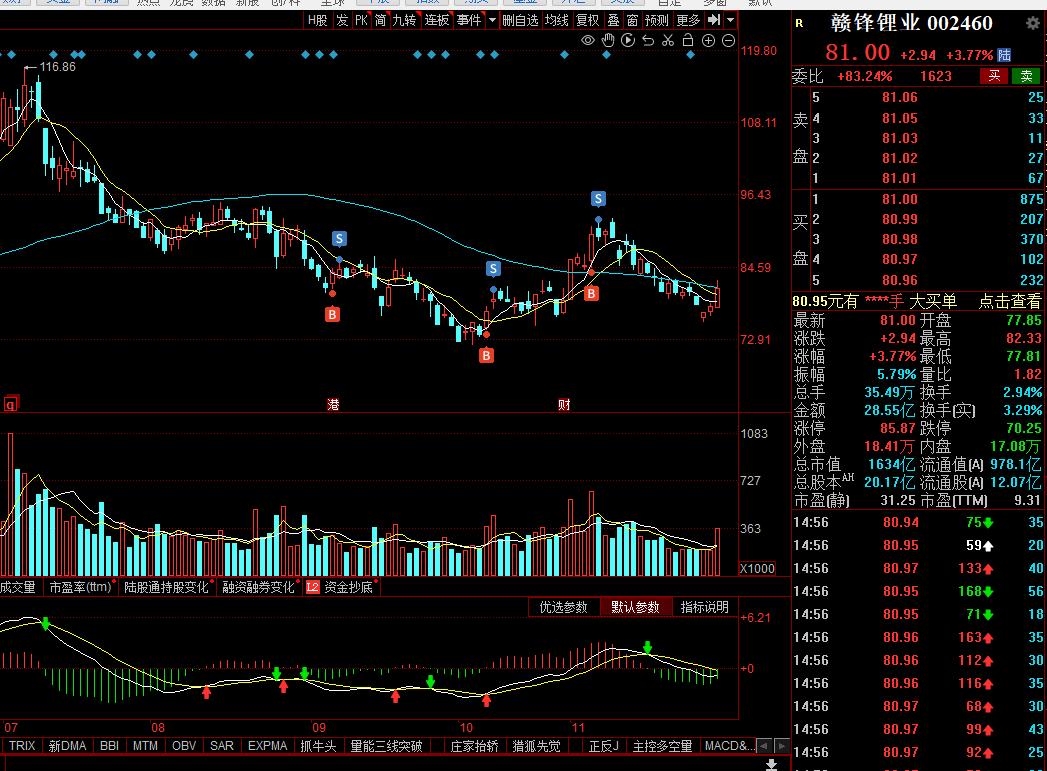Expand the dropdown arrow at toolbar's right end
Image resolution: width=1047 pixels, height=771 pixels.
coord(731,20)
